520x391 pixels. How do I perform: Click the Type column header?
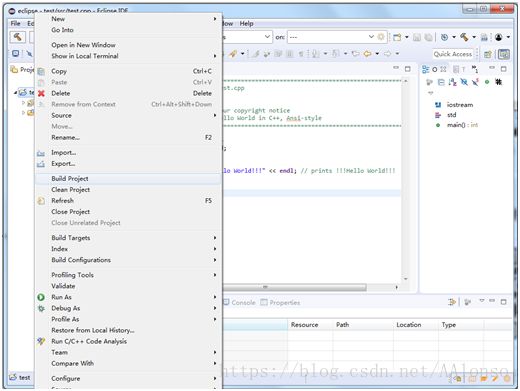461,325
